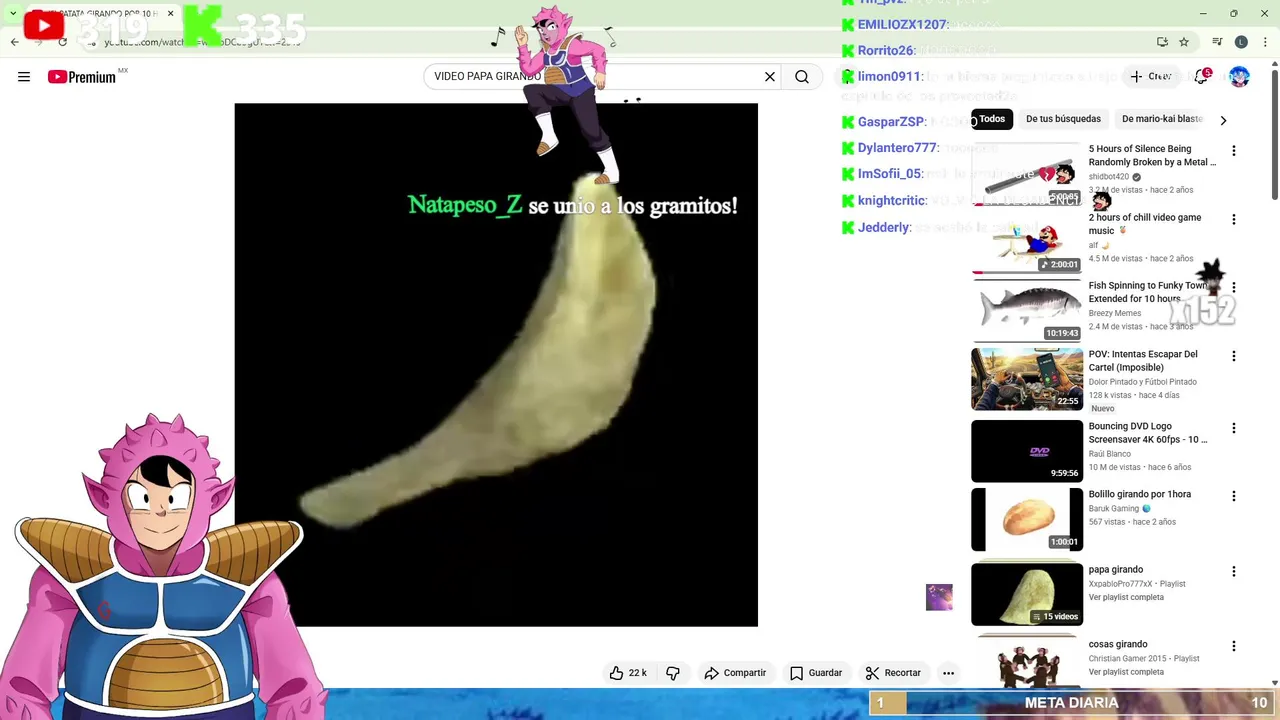Open the Bouncing DVD Logo thumbnail

tap(1027, 451)
